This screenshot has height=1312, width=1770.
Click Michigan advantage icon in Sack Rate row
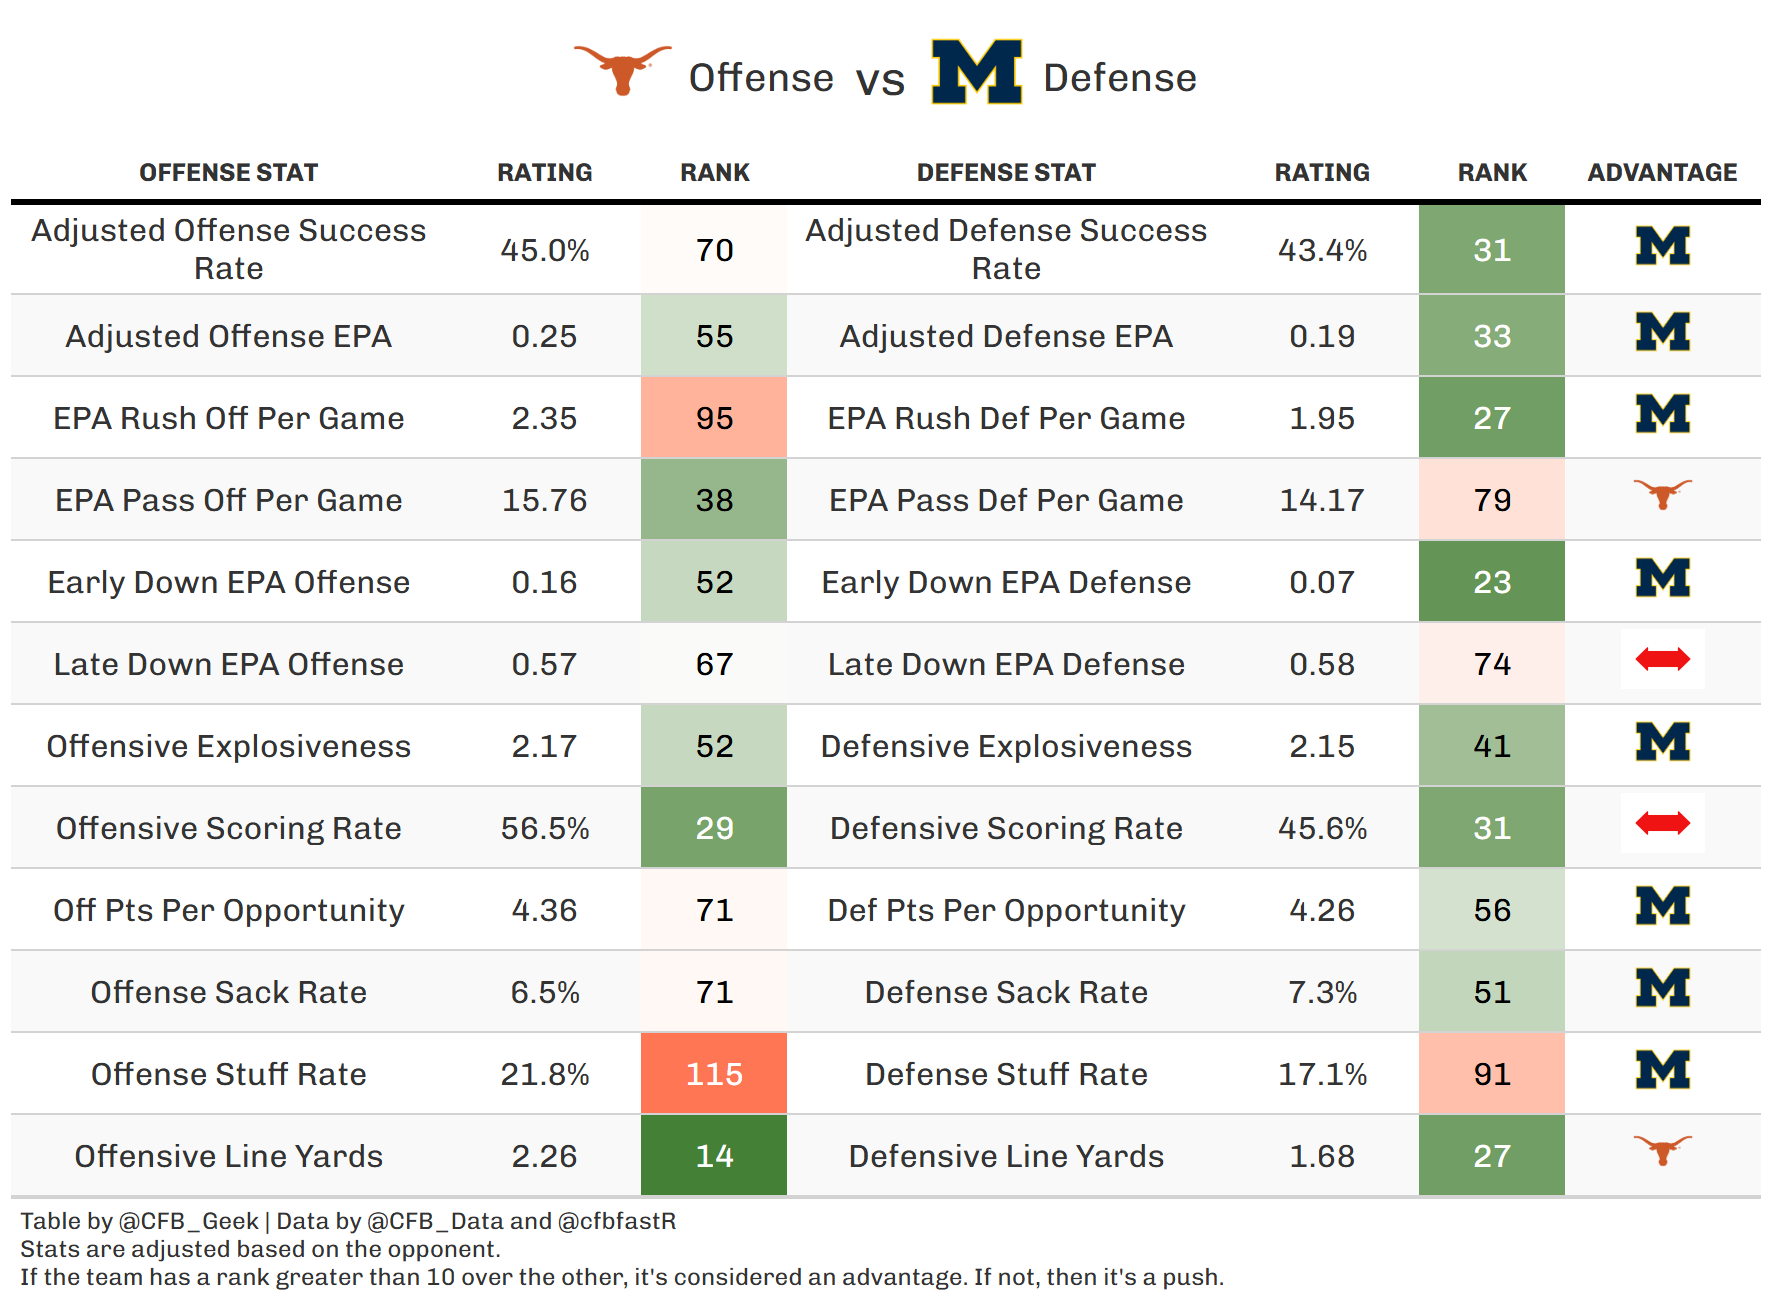pyautogui.click(x=1662, y=988)
